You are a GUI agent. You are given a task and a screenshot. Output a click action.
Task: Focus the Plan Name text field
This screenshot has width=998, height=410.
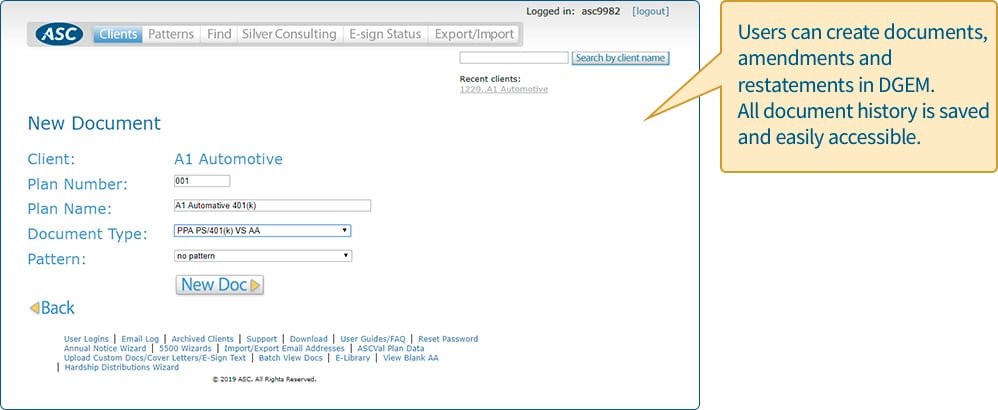point(272,206)
